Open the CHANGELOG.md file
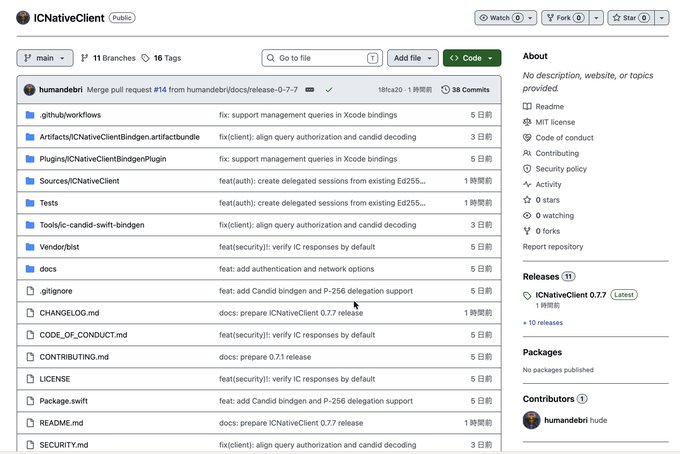The height and width of the screenshot is (454, 680). click(x=69, y=313)
